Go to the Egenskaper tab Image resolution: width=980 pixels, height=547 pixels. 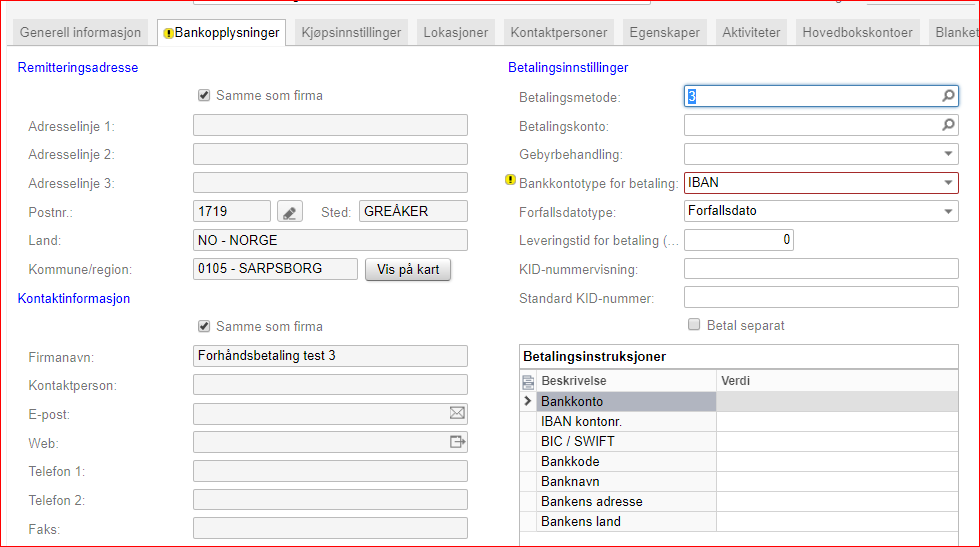[x=664, y=33]
